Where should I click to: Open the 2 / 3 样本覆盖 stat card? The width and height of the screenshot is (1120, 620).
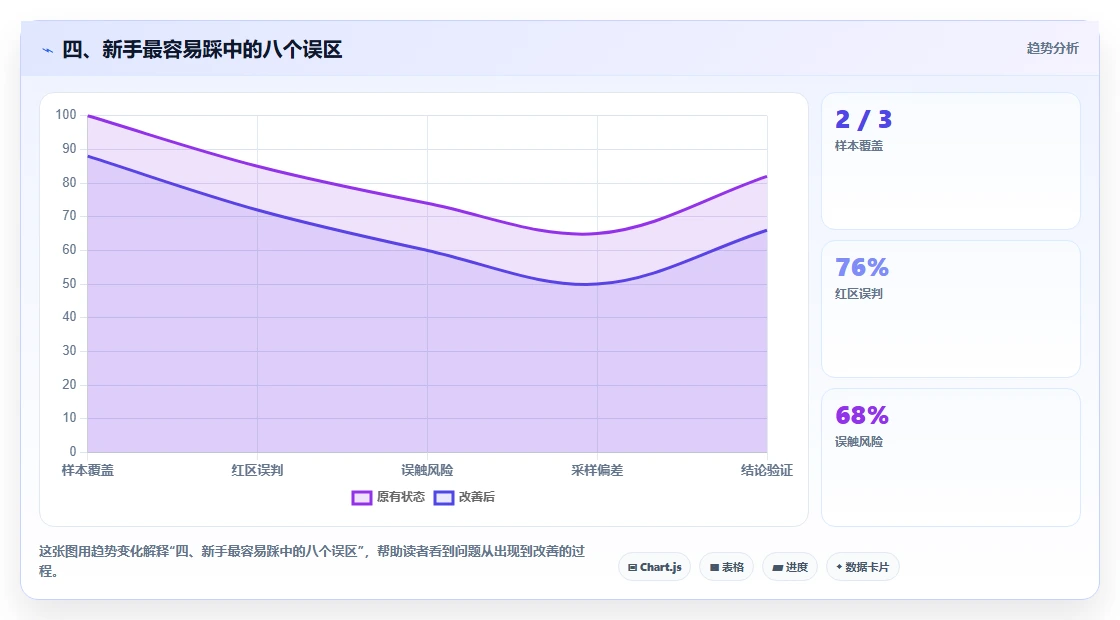(x=951, y=161)
